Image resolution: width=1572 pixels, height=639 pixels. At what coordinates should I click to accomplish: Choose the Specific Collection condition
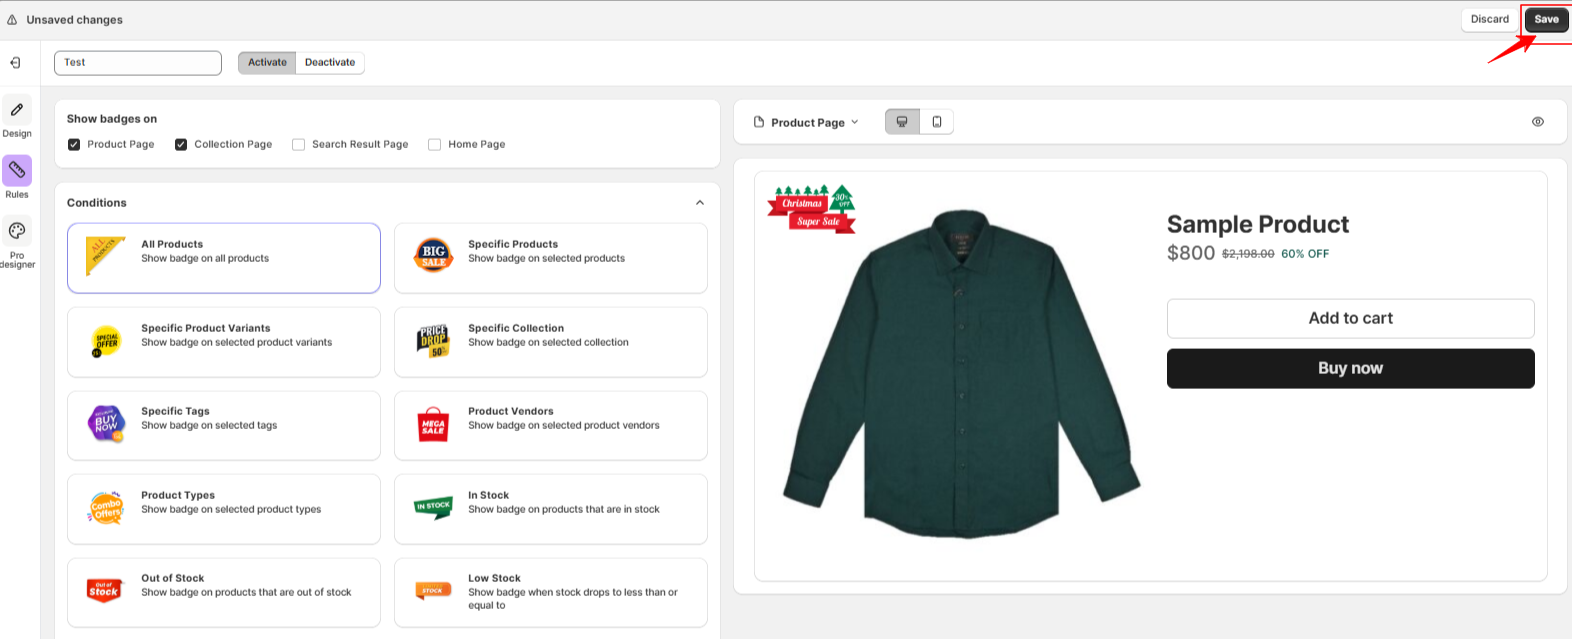click(x=551, y=342)
